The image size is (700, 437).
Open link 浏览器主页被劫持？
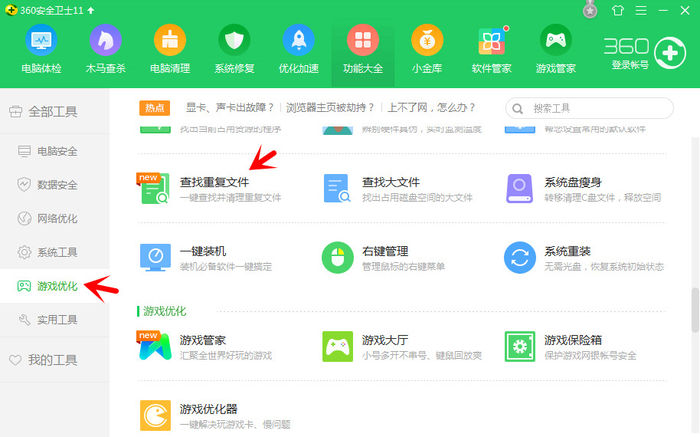tap(330, 108)
